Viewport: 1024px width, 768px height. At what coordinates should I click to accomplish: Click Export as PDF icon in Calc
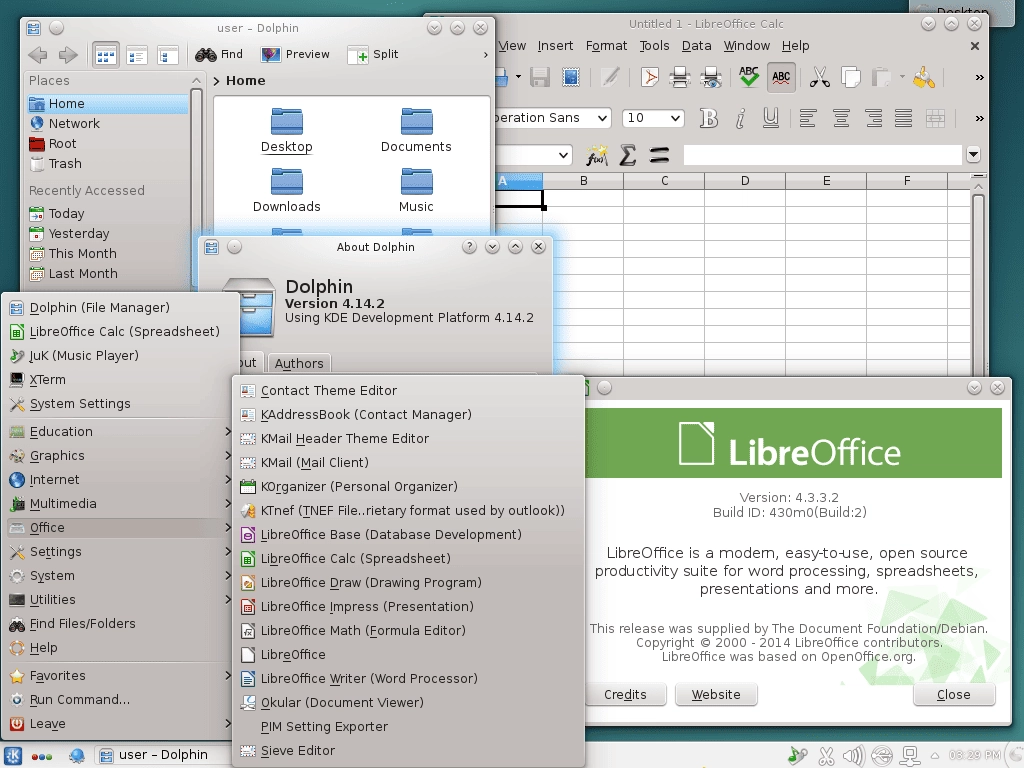coord(649,78)
